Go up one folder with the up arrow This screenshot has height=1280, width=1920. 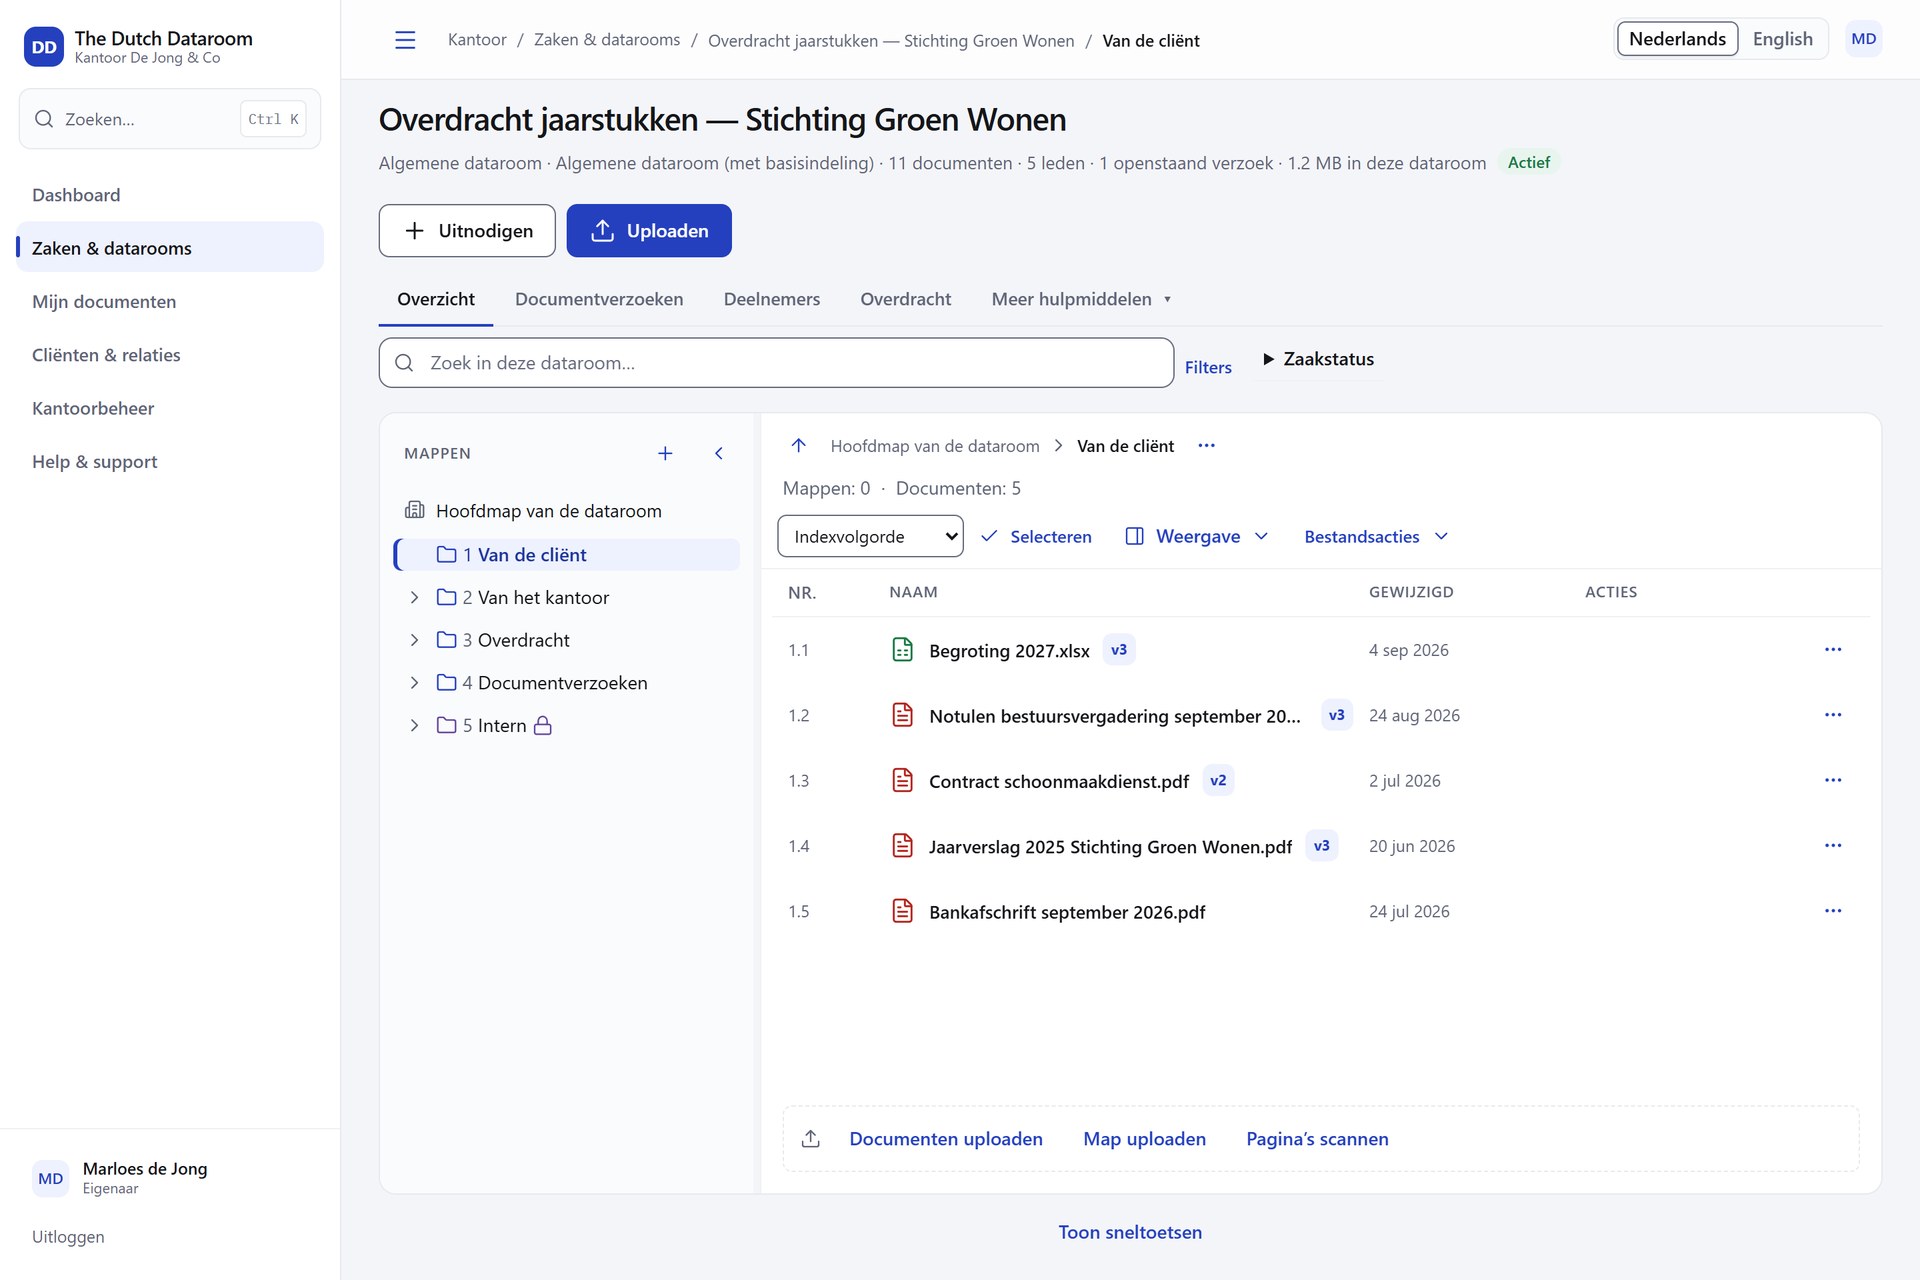click(x=798, y=446)
